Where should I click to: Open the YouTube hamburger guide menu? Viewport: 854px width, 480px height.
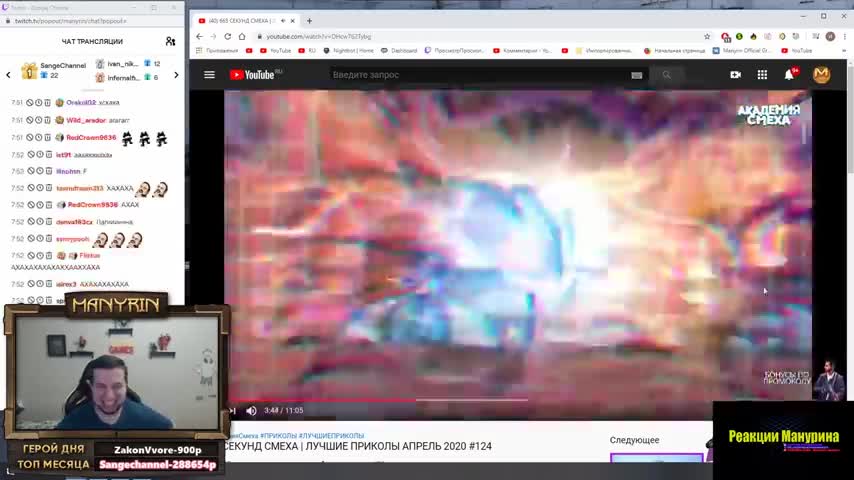point(209,75)
